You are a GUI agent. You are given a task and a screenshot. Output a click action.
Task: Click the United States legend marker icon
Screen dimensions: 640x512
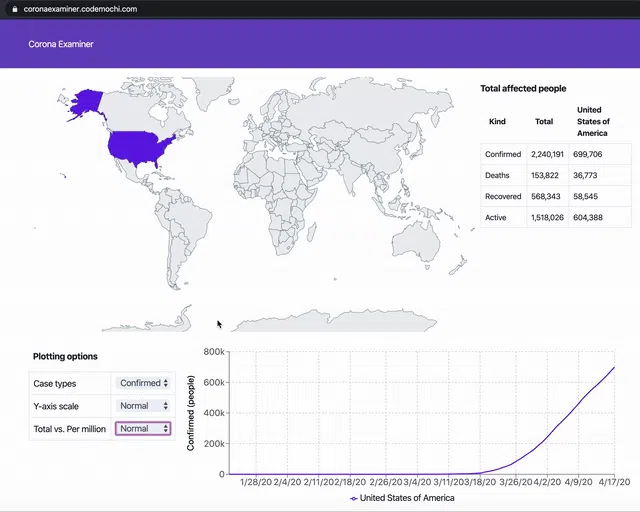[x=354, y=499]
